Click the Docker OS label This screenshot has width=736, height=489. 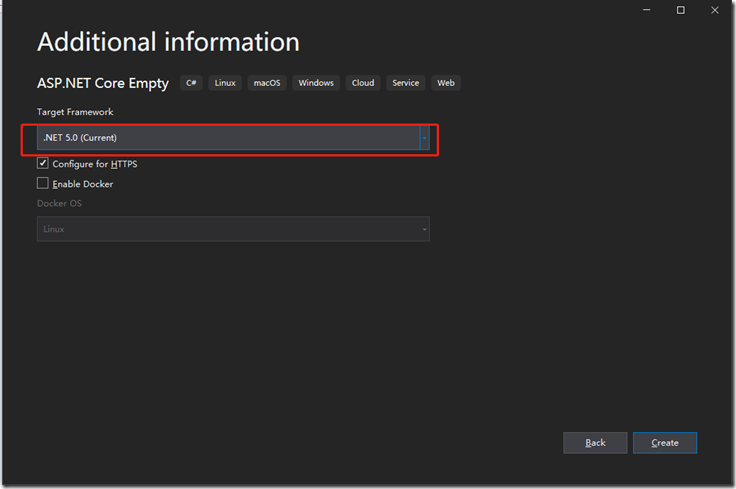(x=59, y=204)
